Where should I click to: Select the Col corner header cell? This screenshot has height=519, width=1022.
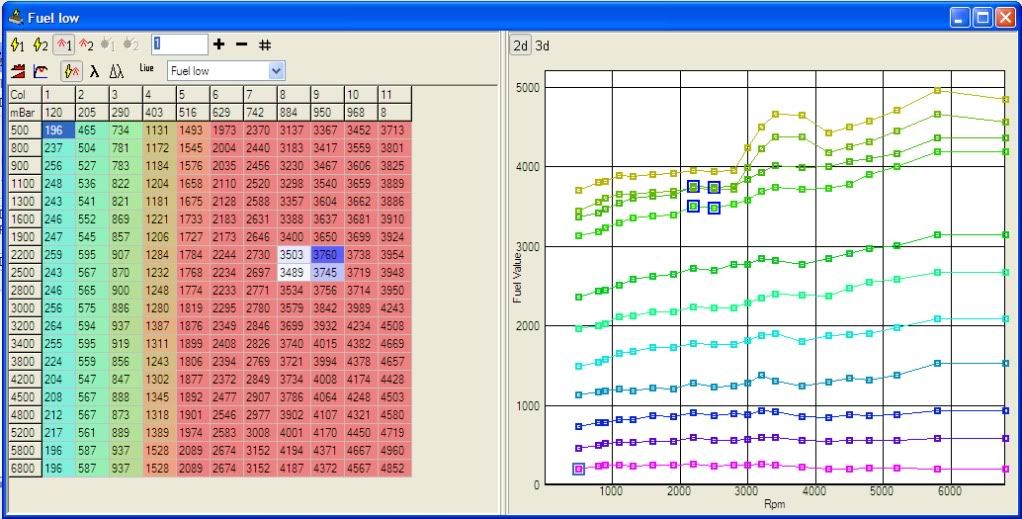pos(24,94)
